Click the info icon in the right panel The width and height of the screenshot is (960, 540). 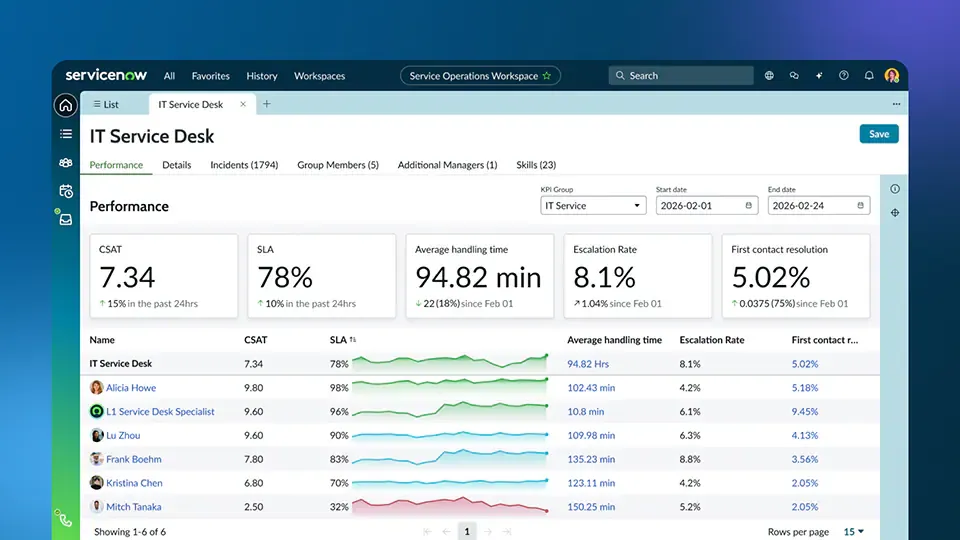point(895,189)
